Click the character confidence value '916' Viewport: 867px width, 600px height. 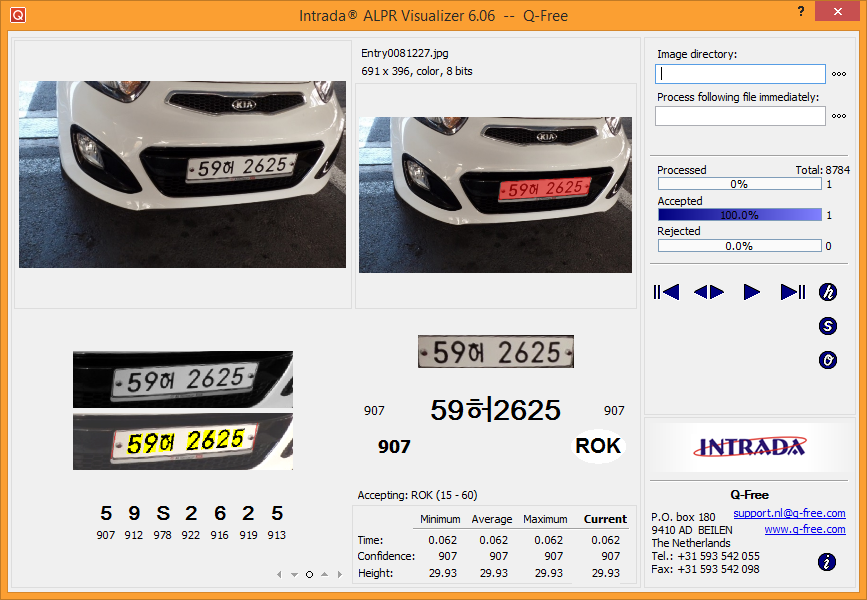pyautogui.click(x=220, y=535)
